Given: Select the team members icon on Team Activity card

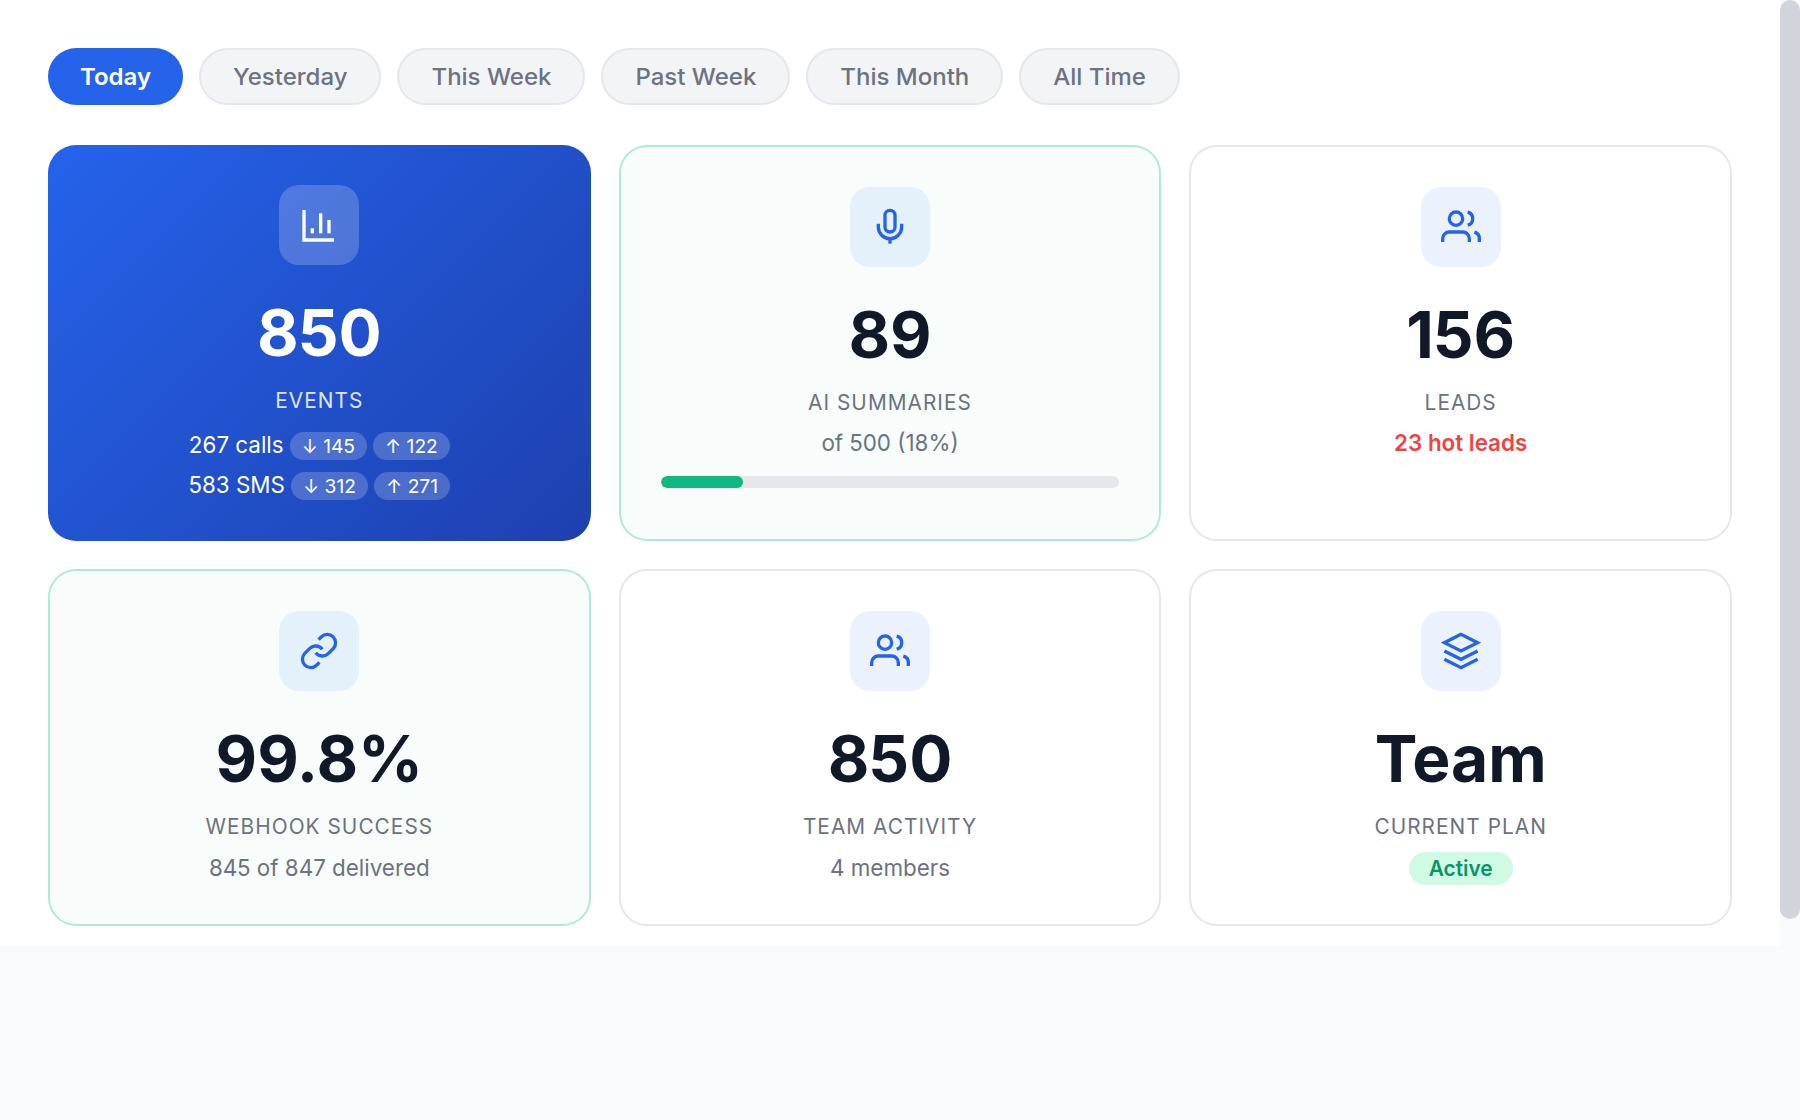Looking at the screenshot, I should coord(889,651).
